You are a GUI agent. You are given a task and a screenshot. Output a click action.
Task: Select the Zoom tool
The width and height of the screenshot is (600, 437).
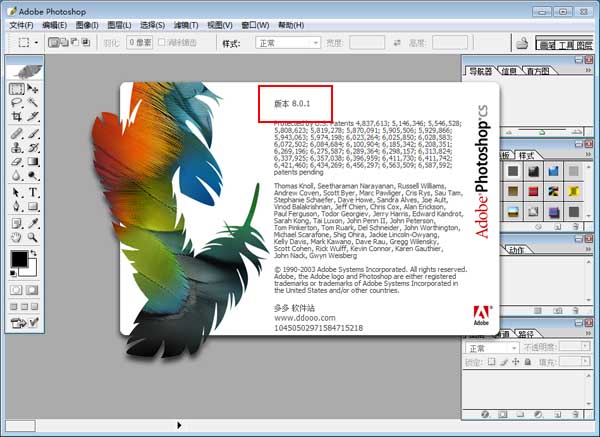point(33,237)
